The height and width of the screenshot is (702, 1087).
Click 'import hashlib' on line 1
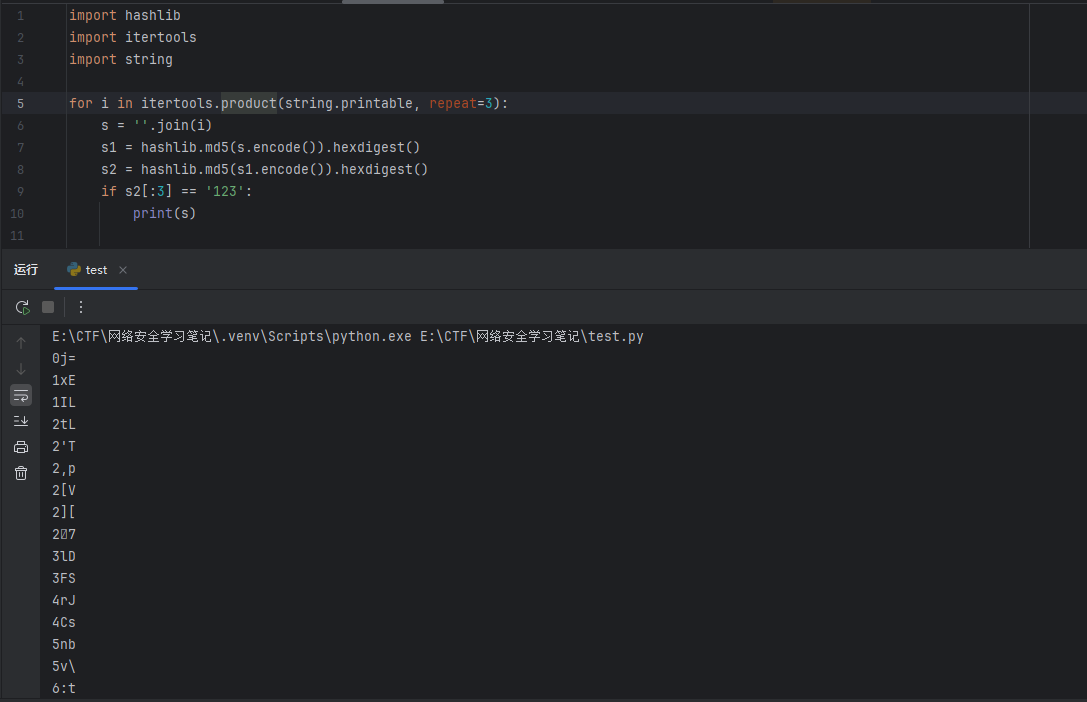124,15
